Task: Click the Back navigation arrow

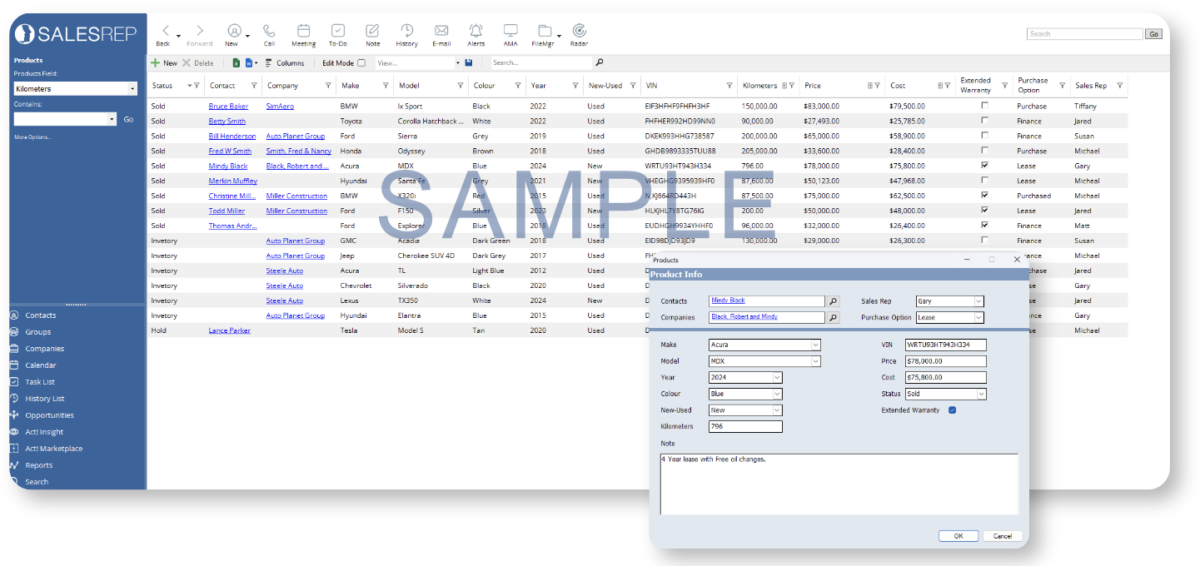Action: click(x=165, y=31)
